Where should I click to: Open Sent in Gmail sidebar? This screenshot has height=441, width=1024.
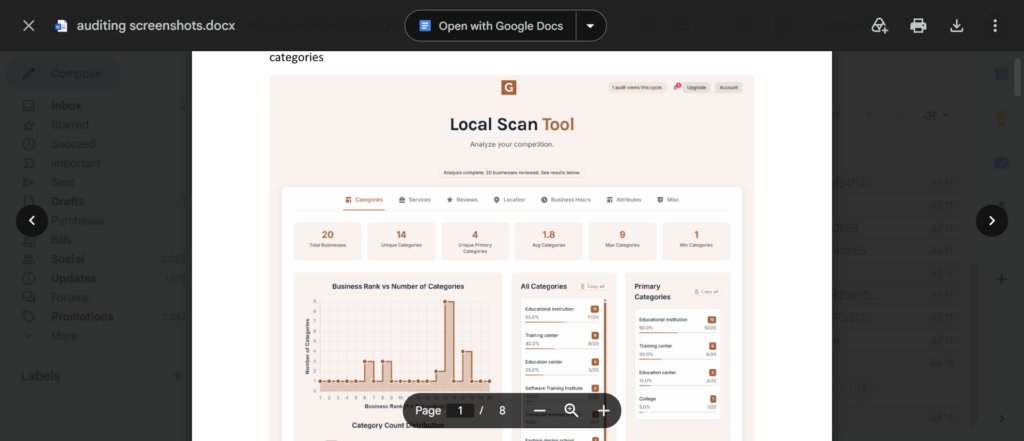click(63, 182)
